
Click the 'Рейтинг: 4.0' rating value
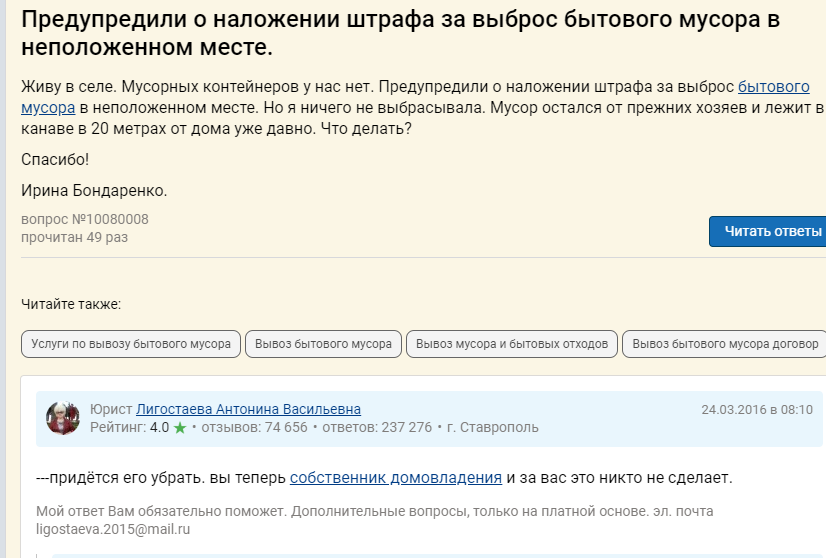click(129, 428)
